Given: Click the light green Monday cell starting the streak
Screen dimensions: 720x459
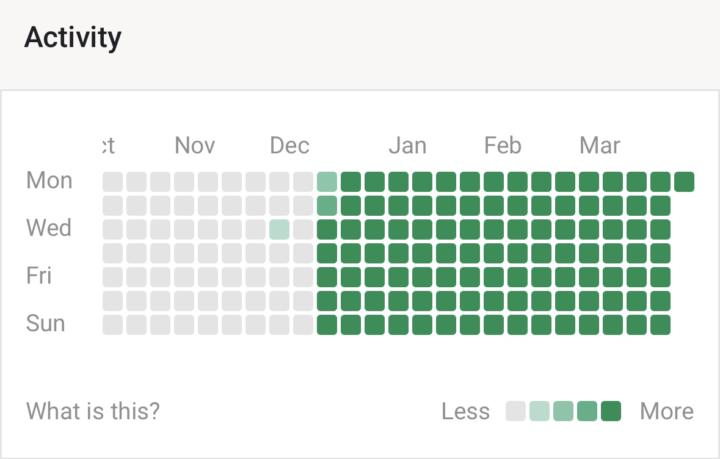Looking at the screenshot, I should [x=327, y=181].
